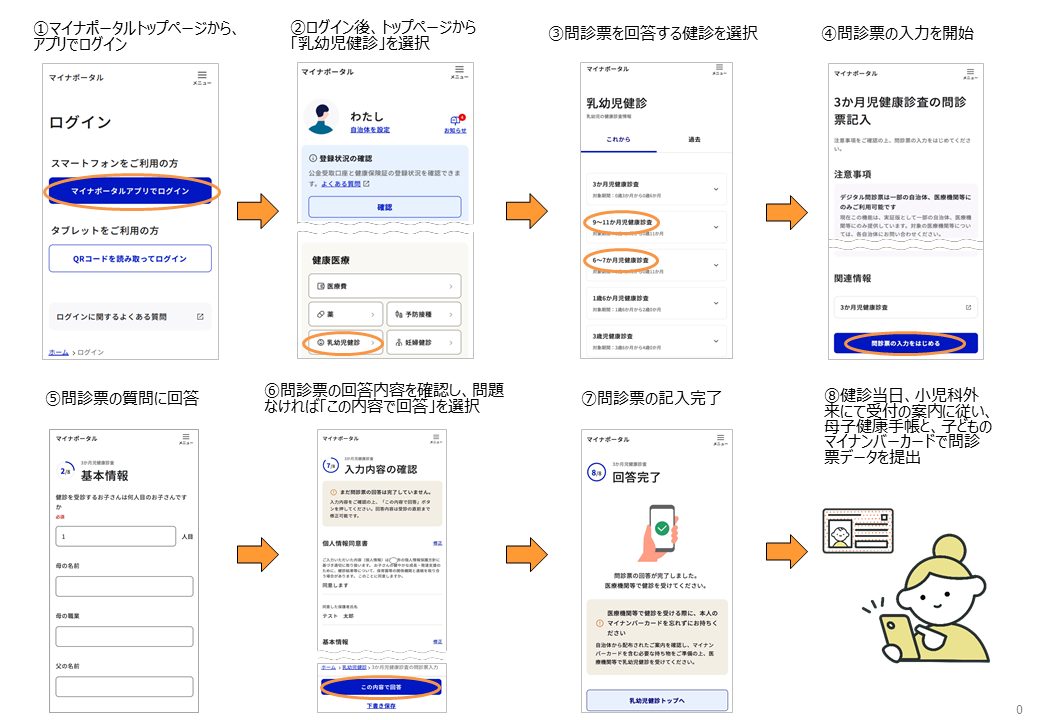Choose QRコードを読み取ってログイン button
Image resolution: width=1040 pixels, height=720 pixels.
[130, 259]
